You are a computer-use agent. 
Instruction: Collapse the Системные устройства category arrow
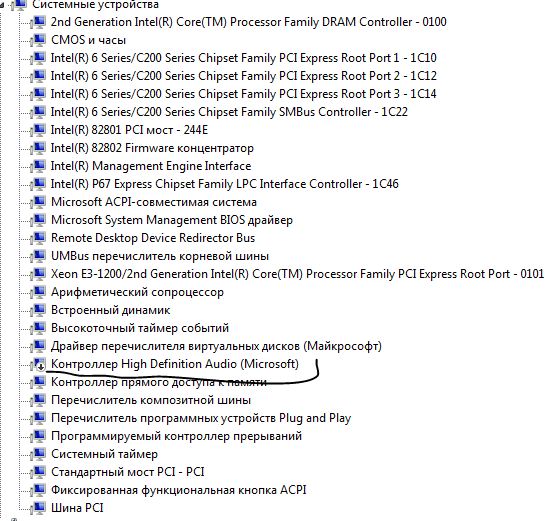(2, 6)
